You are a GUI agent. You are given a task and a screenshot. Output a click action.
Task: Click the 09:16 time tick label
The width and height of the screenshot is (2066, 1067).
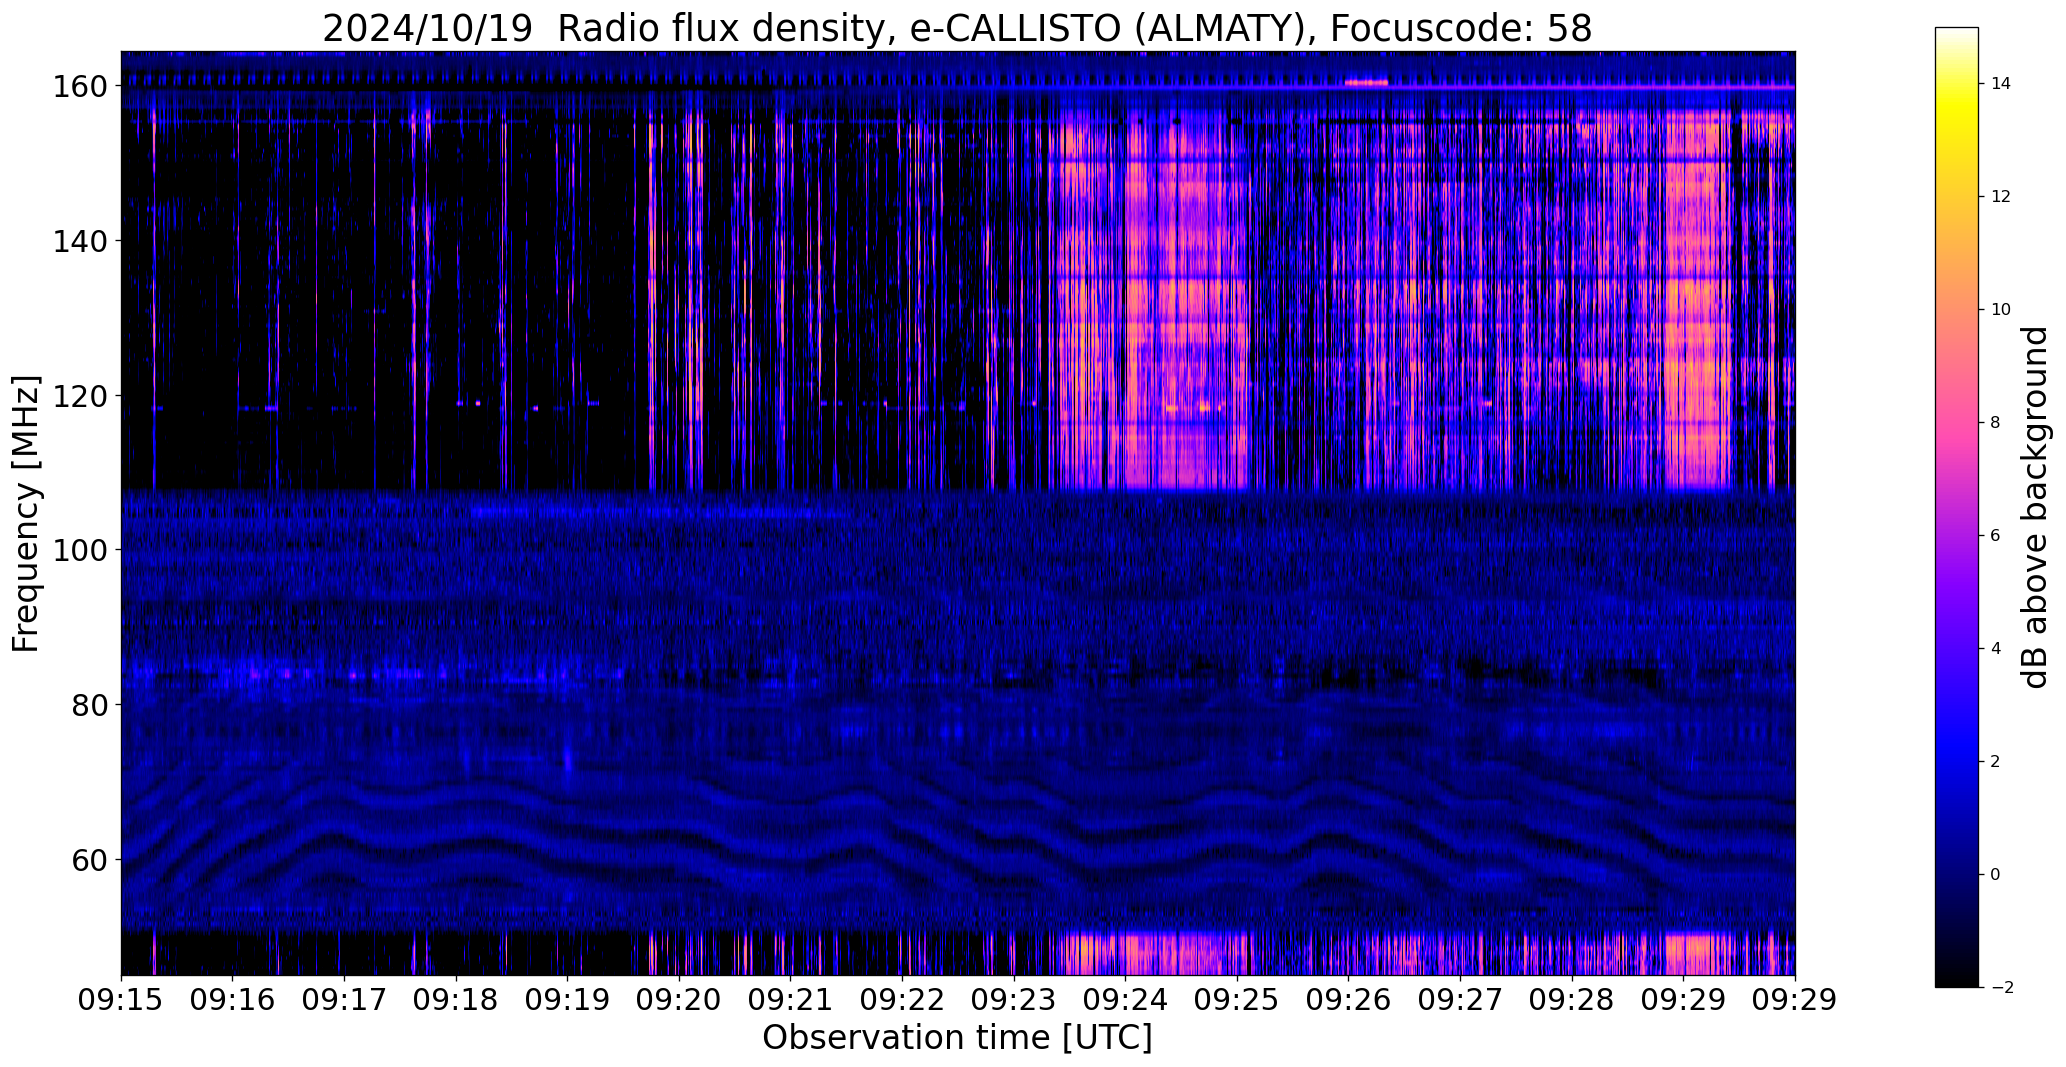pos(233,1001)
